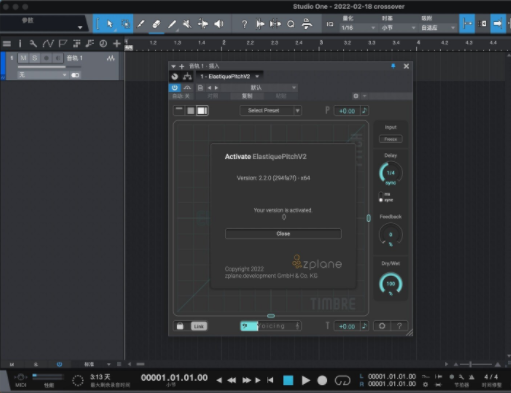The width and height of the screenshot is (511, 393).
Task: Toggle record arm on track 1
Action: click(x=46, y=58)
